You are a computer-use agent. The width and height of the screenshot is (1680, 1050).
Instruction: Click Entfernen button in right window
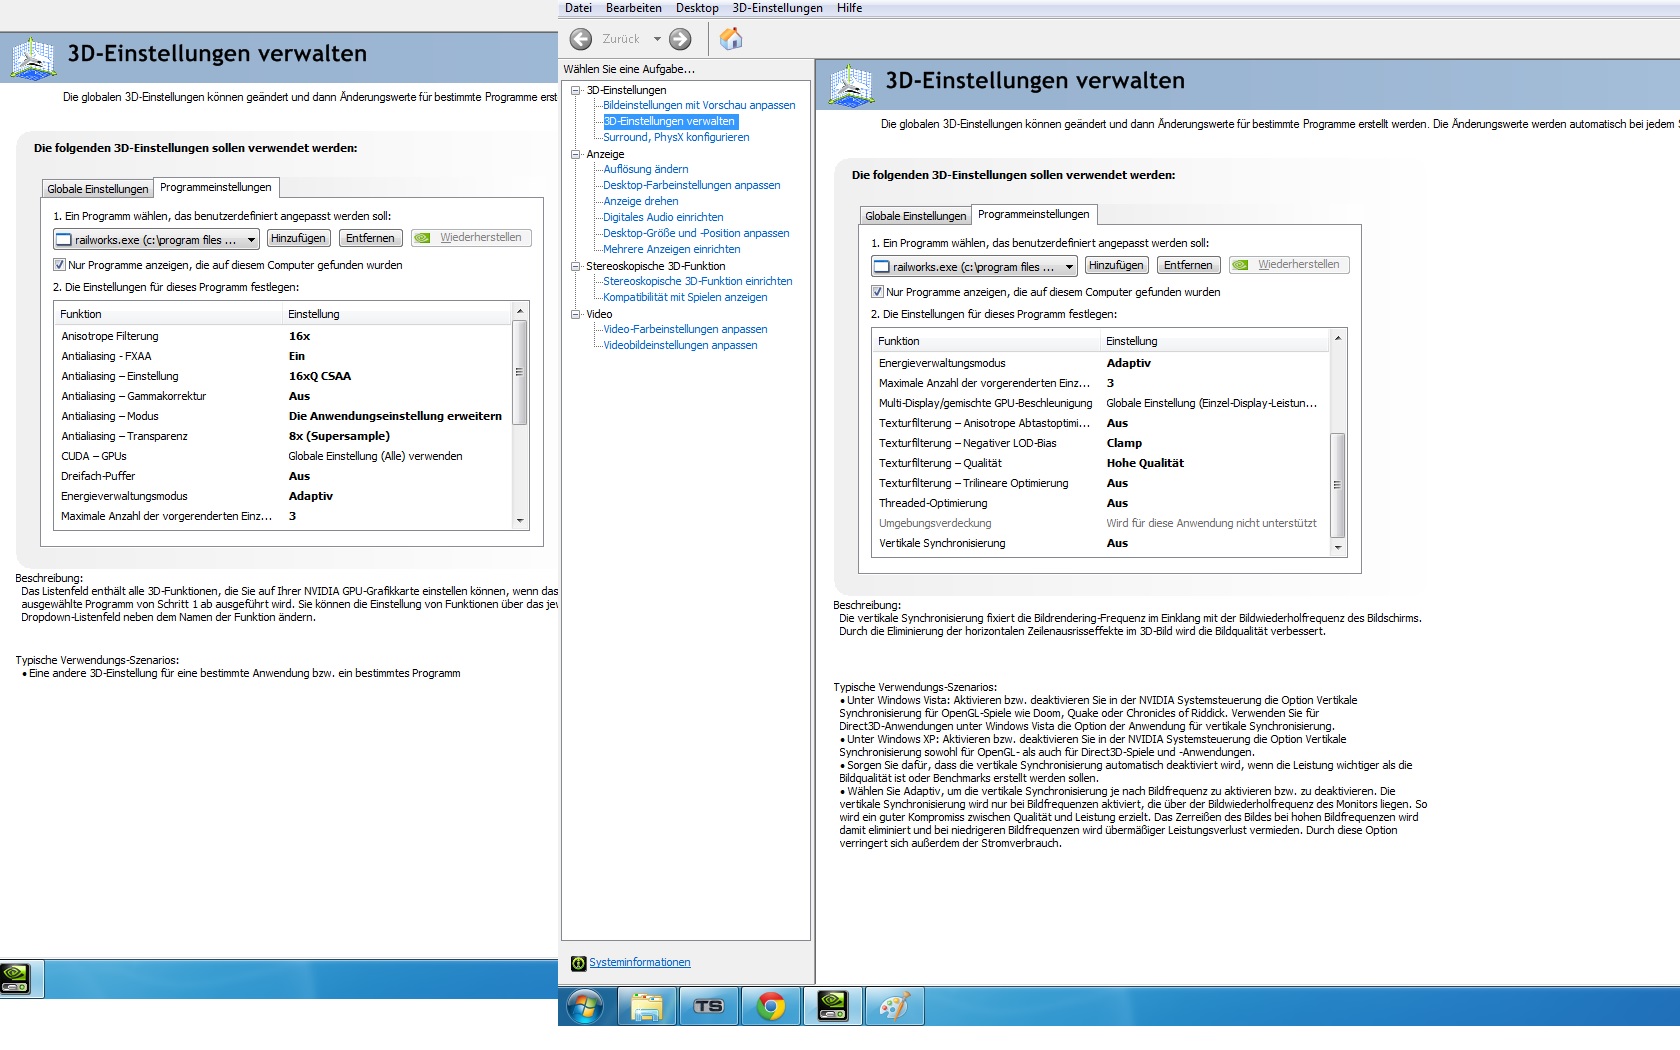tap(1188, 265)
